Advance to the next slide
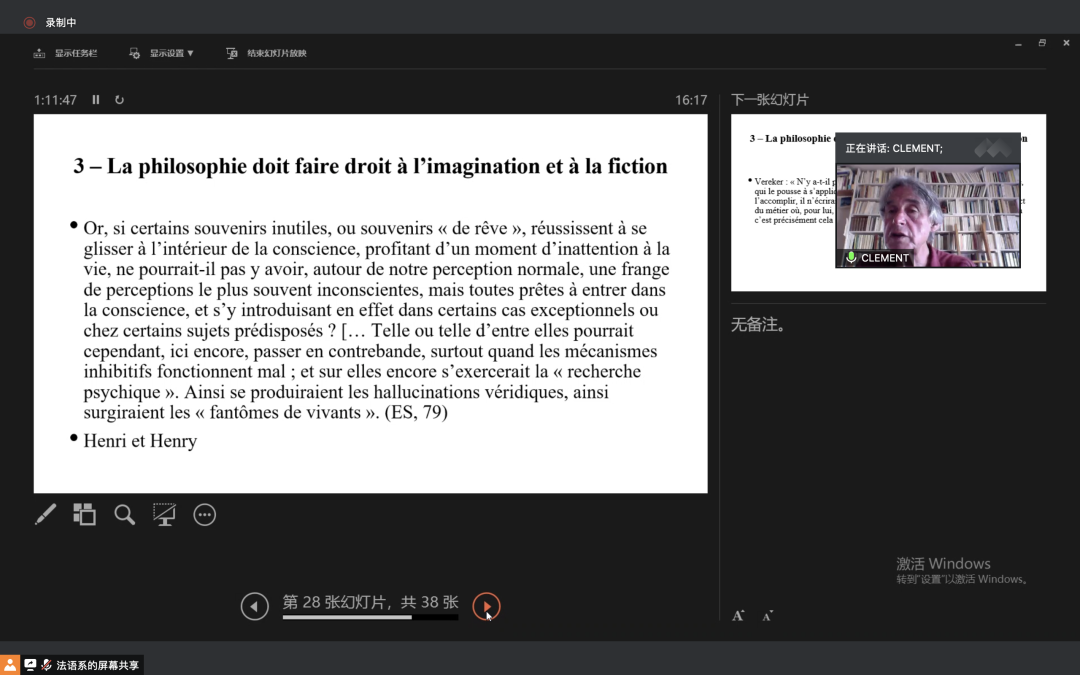 (486, 606)
